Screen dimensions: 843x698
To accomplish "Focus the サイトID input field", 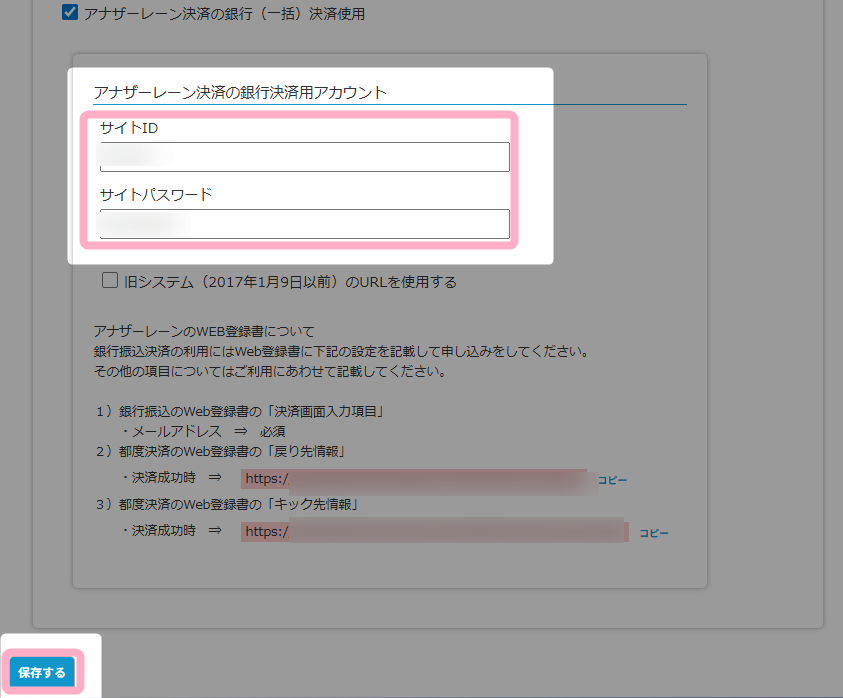I will click(304, 157).
